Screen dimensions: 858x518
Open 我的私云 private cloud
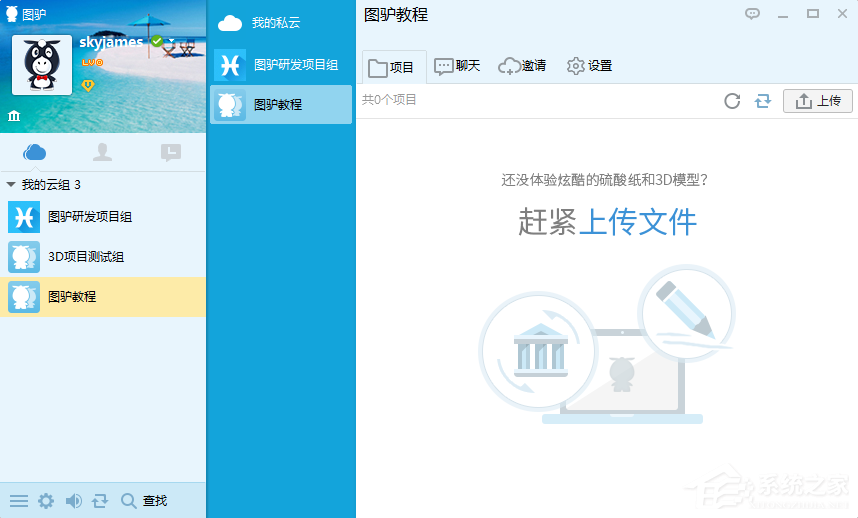(x=281, y=23)
